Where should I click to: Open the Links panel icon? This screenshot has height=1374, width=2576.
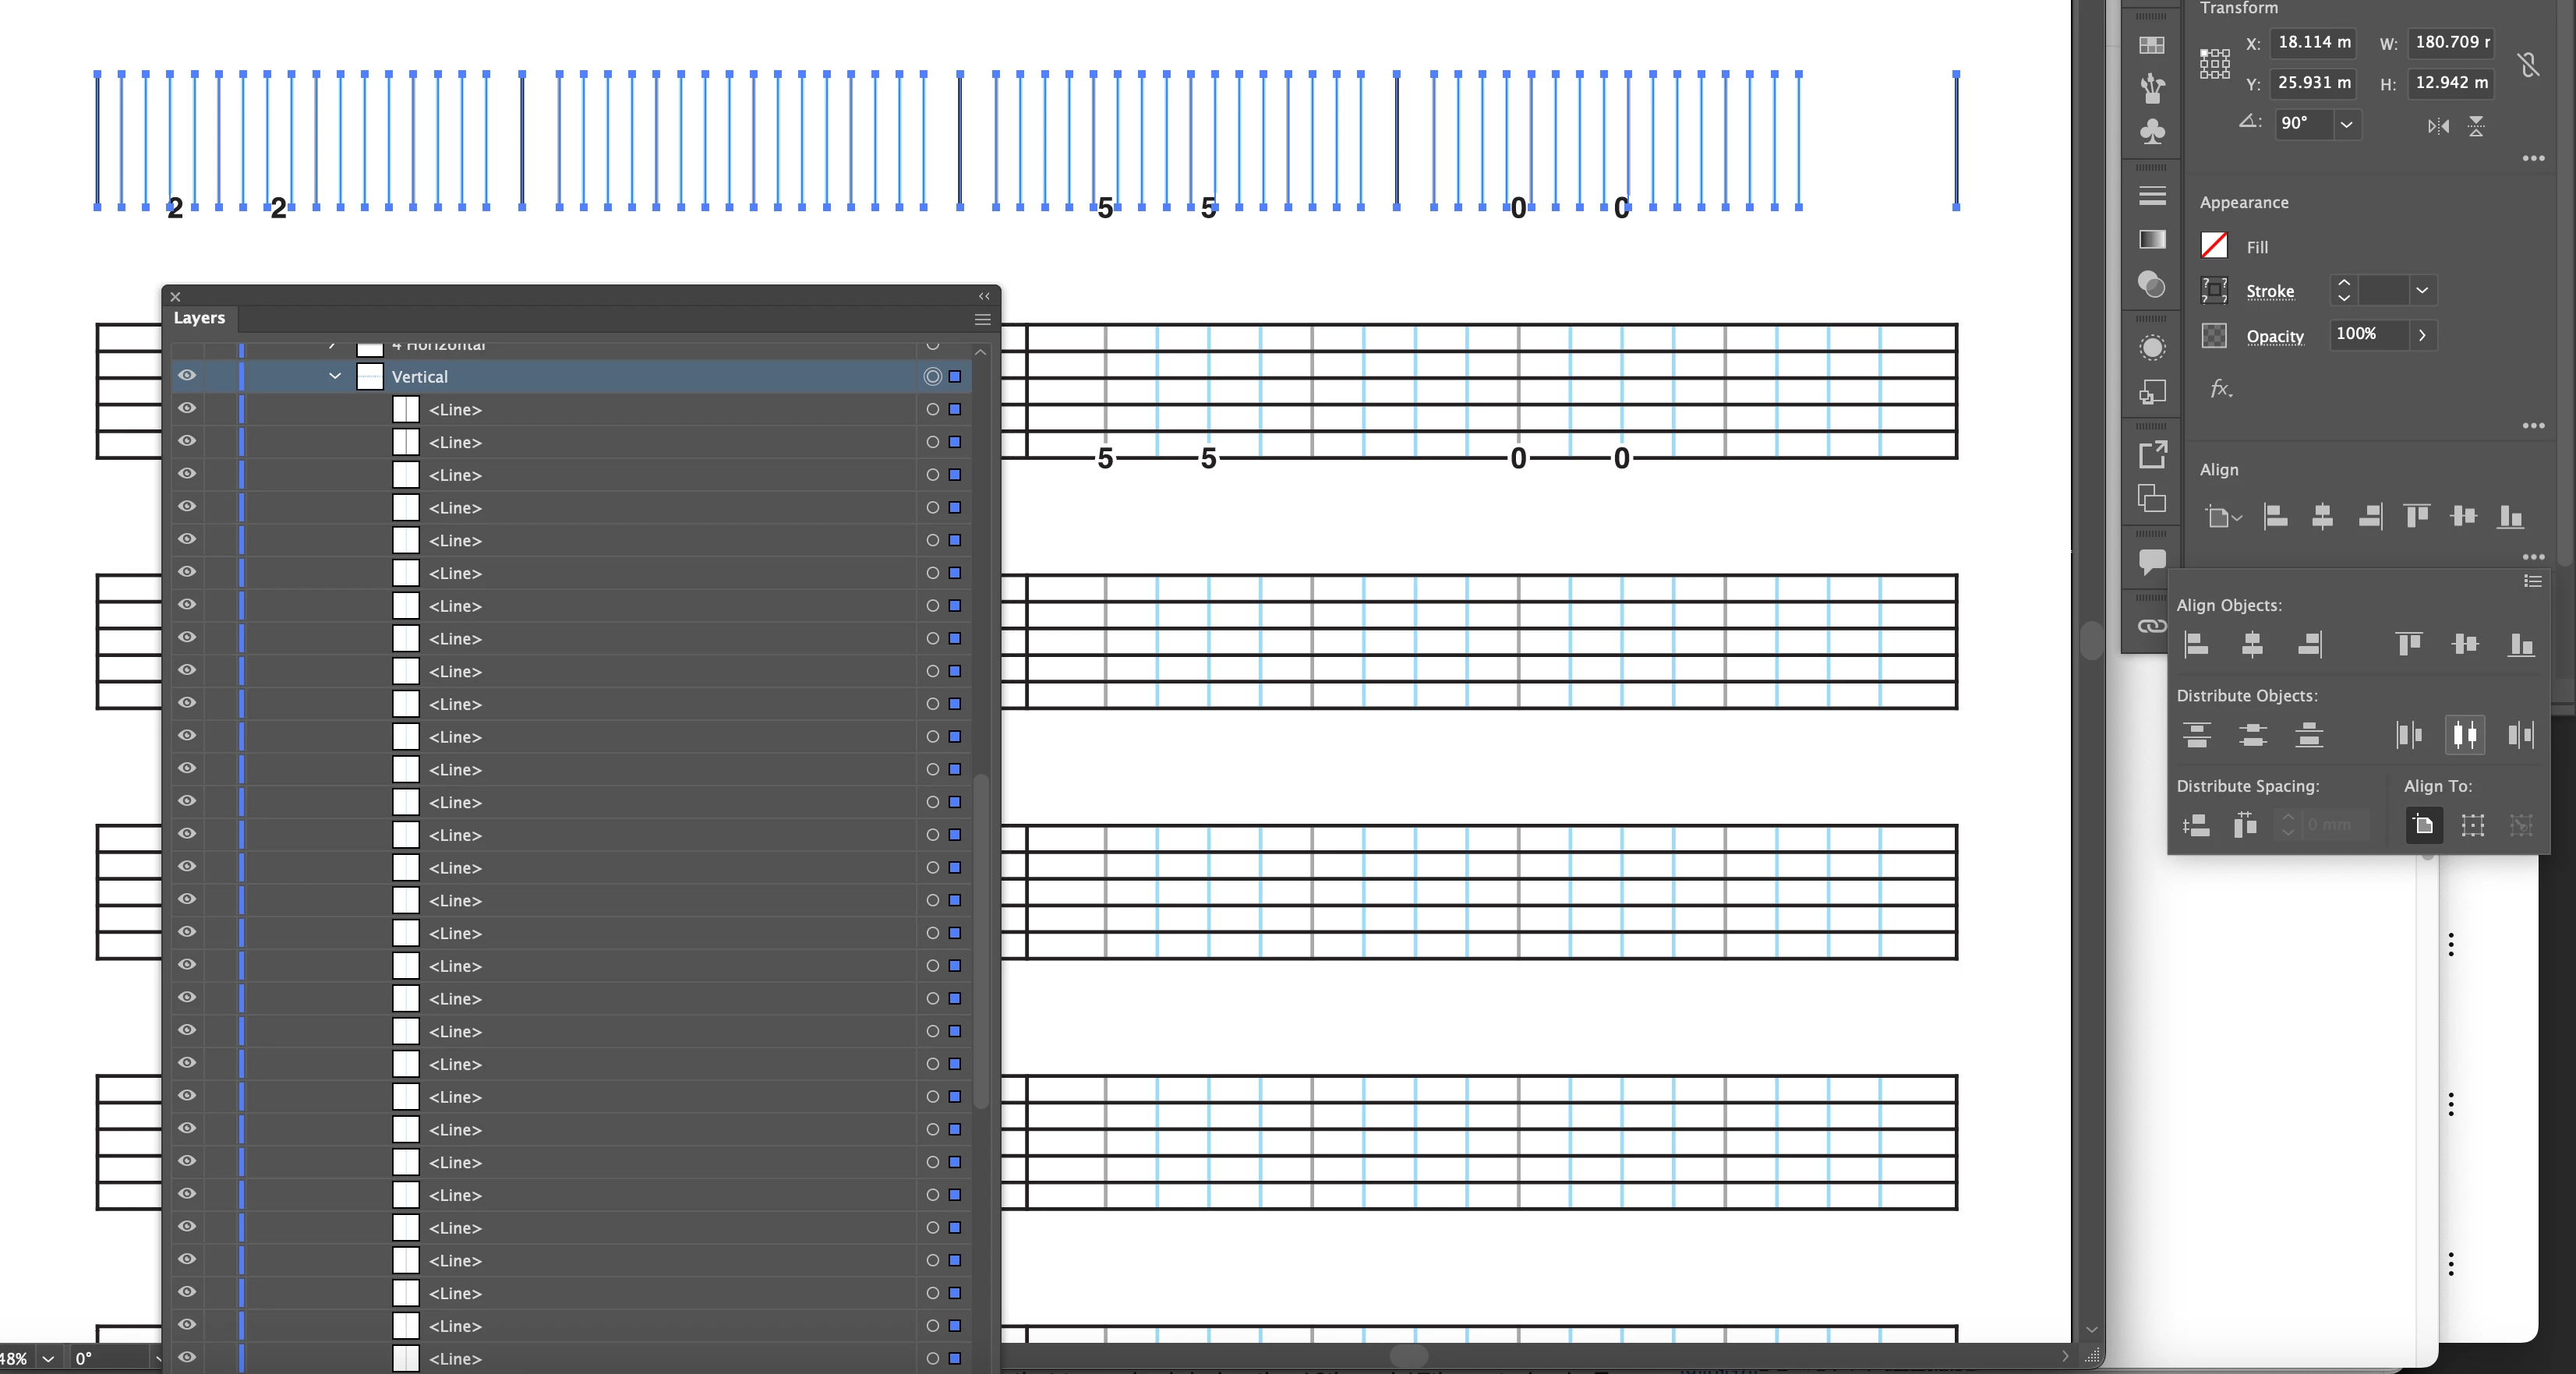2152,626
